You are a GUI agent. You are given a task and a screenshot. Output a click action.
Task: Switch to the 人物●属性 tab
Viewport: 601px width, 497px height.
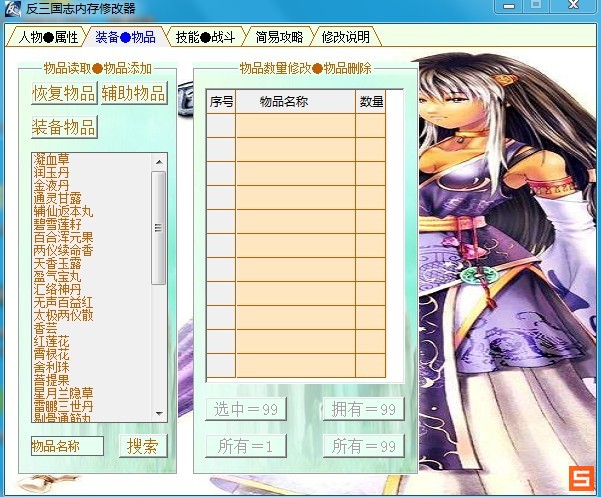click(x=47, y=38)
